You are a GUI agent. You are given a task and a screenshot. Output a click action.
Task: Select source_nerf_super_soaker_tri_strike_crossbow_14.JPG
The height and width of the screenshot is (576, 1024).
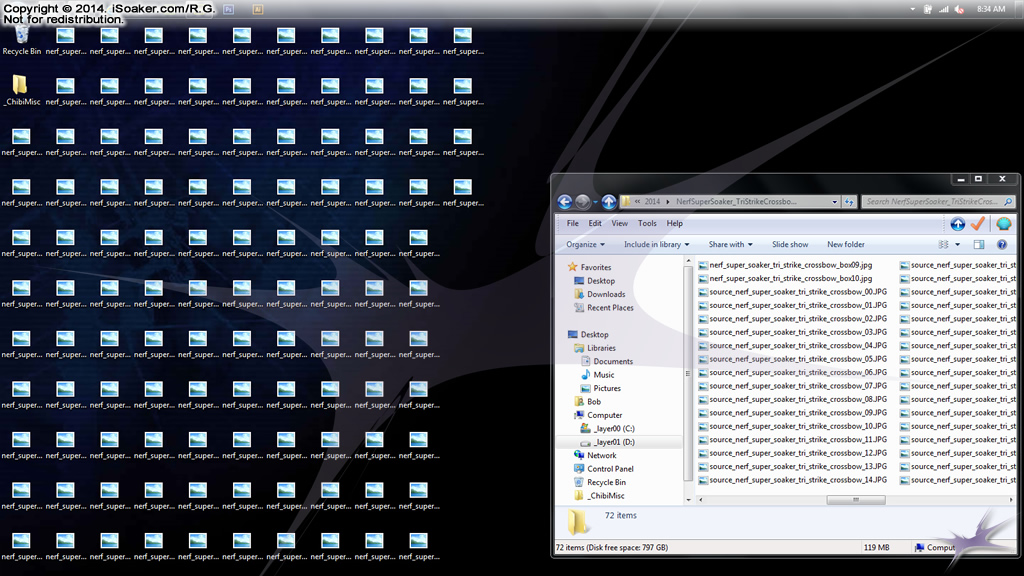click(x=793, y=480)
